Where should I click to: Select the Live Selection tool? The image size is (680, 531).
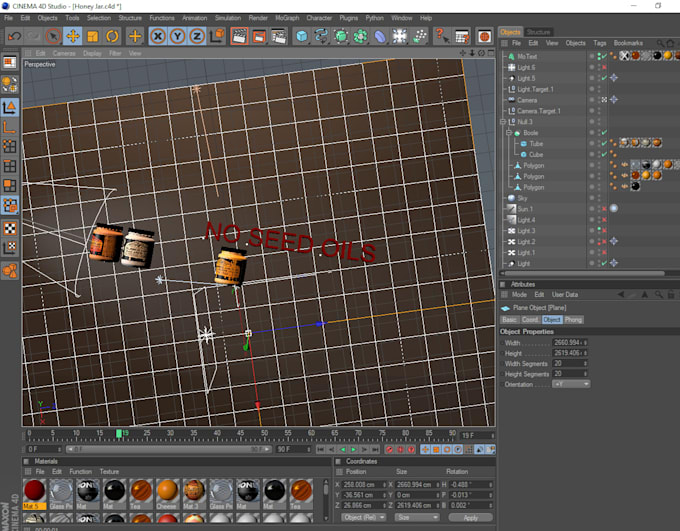point(53,36)
